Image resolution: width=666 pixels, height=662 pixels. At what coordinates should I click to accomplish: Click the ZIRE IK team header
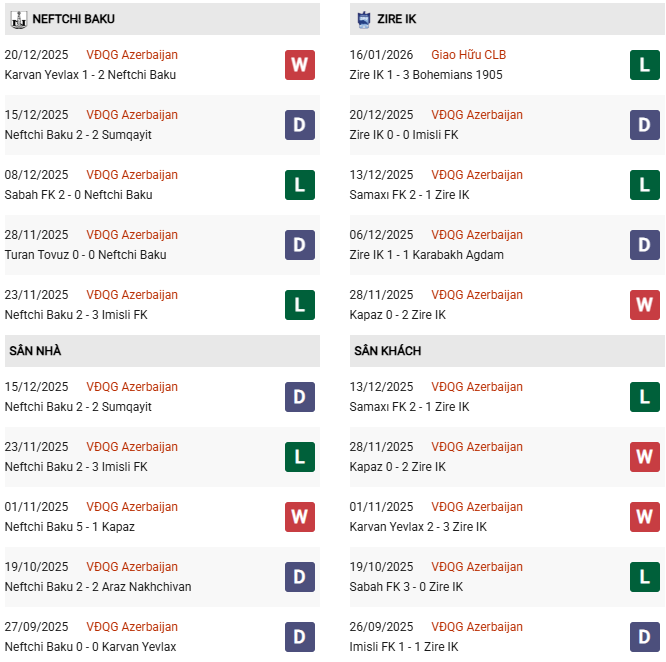point(401,19)
